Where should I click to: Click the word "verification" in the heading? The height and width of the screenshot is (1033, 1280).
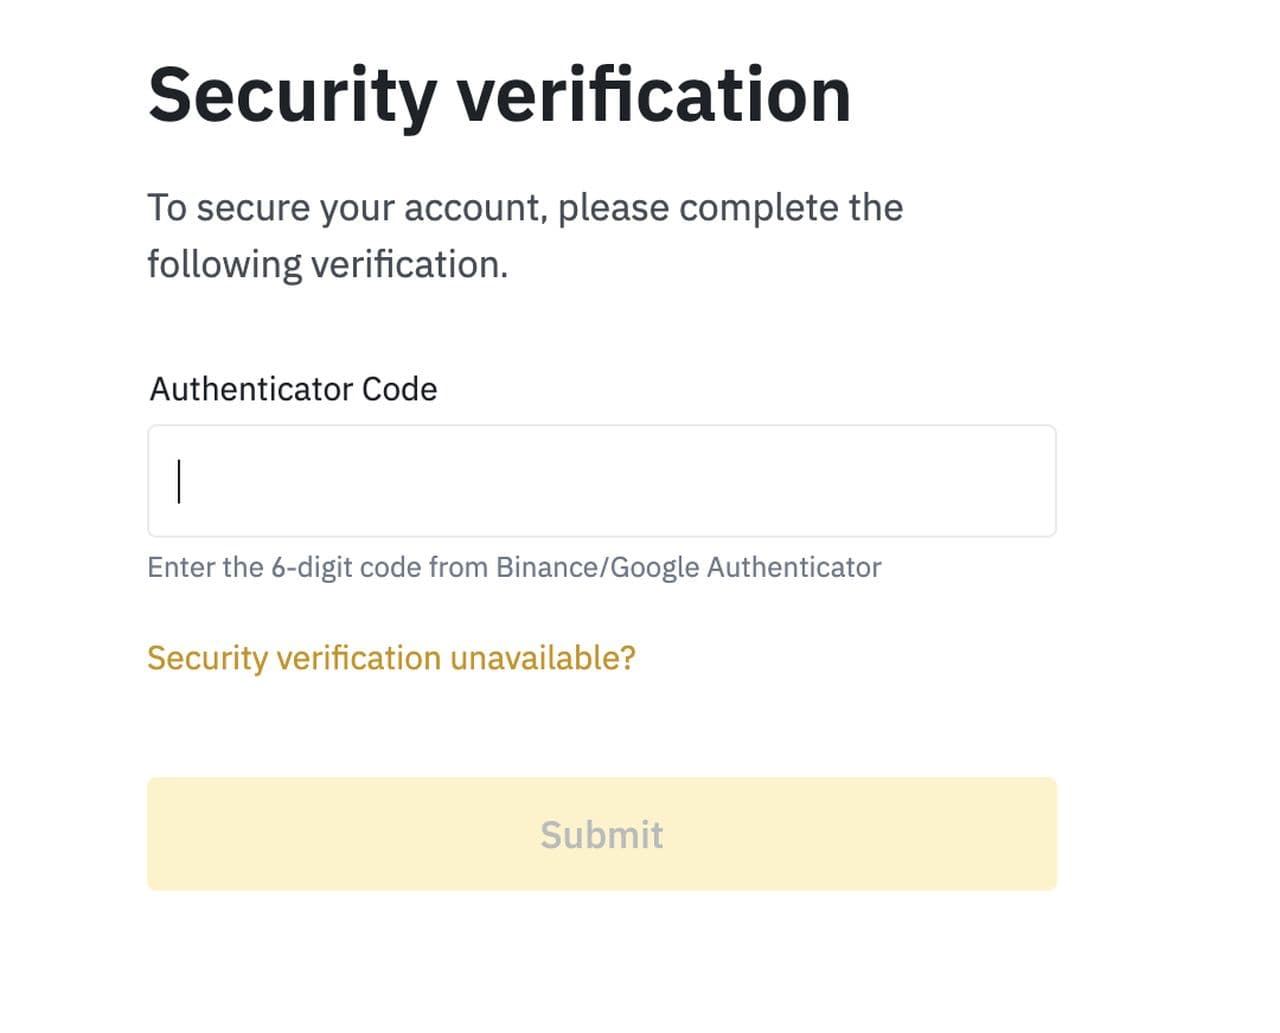click(654, 96)
